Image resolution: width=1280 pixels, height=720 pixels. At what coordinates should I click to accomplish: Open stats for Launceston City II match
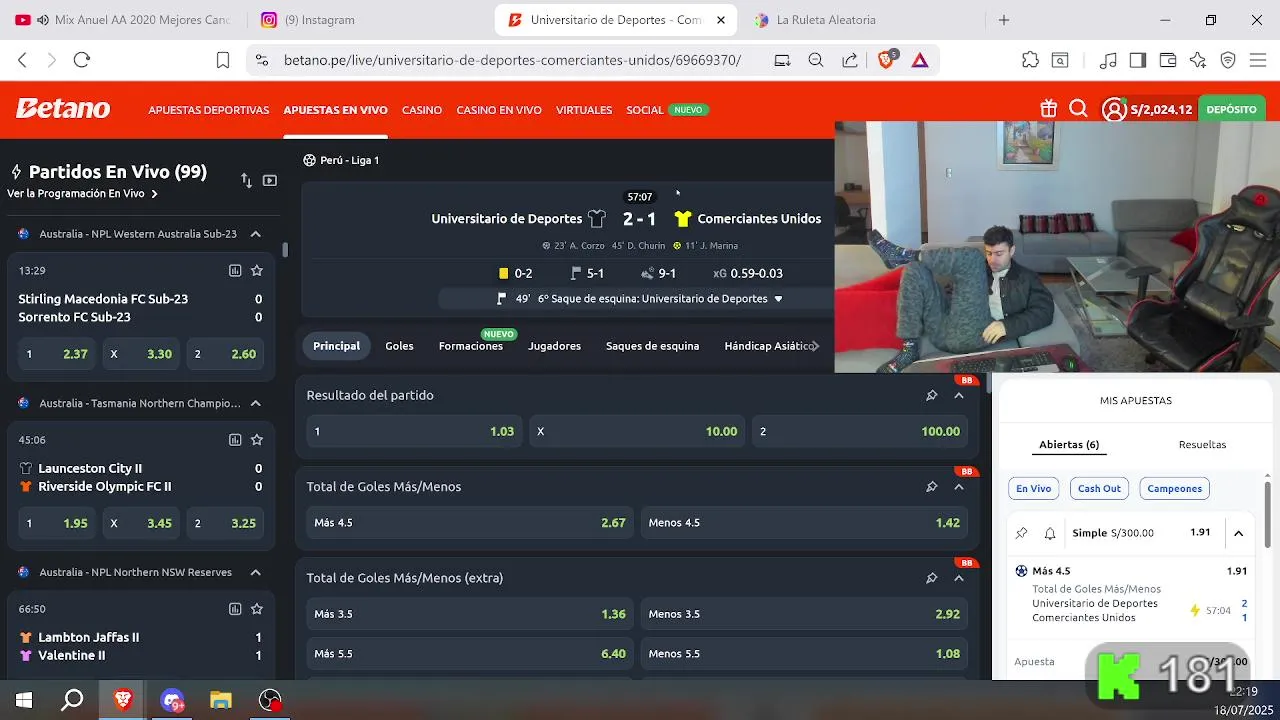click(x=235, y=440)
